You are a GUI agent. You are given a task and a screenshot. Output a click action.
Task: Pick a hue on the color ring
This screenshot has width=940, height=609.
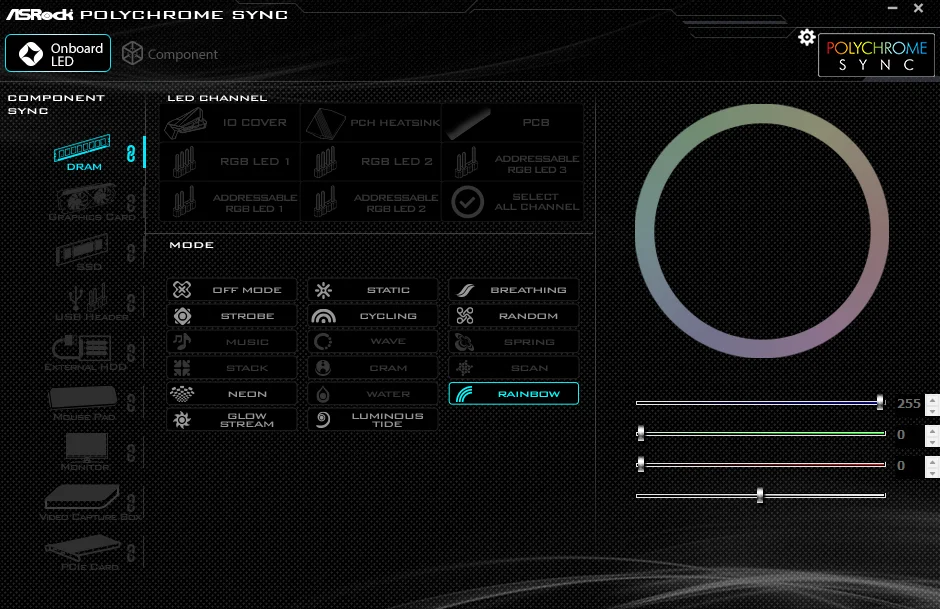[761, 114]
